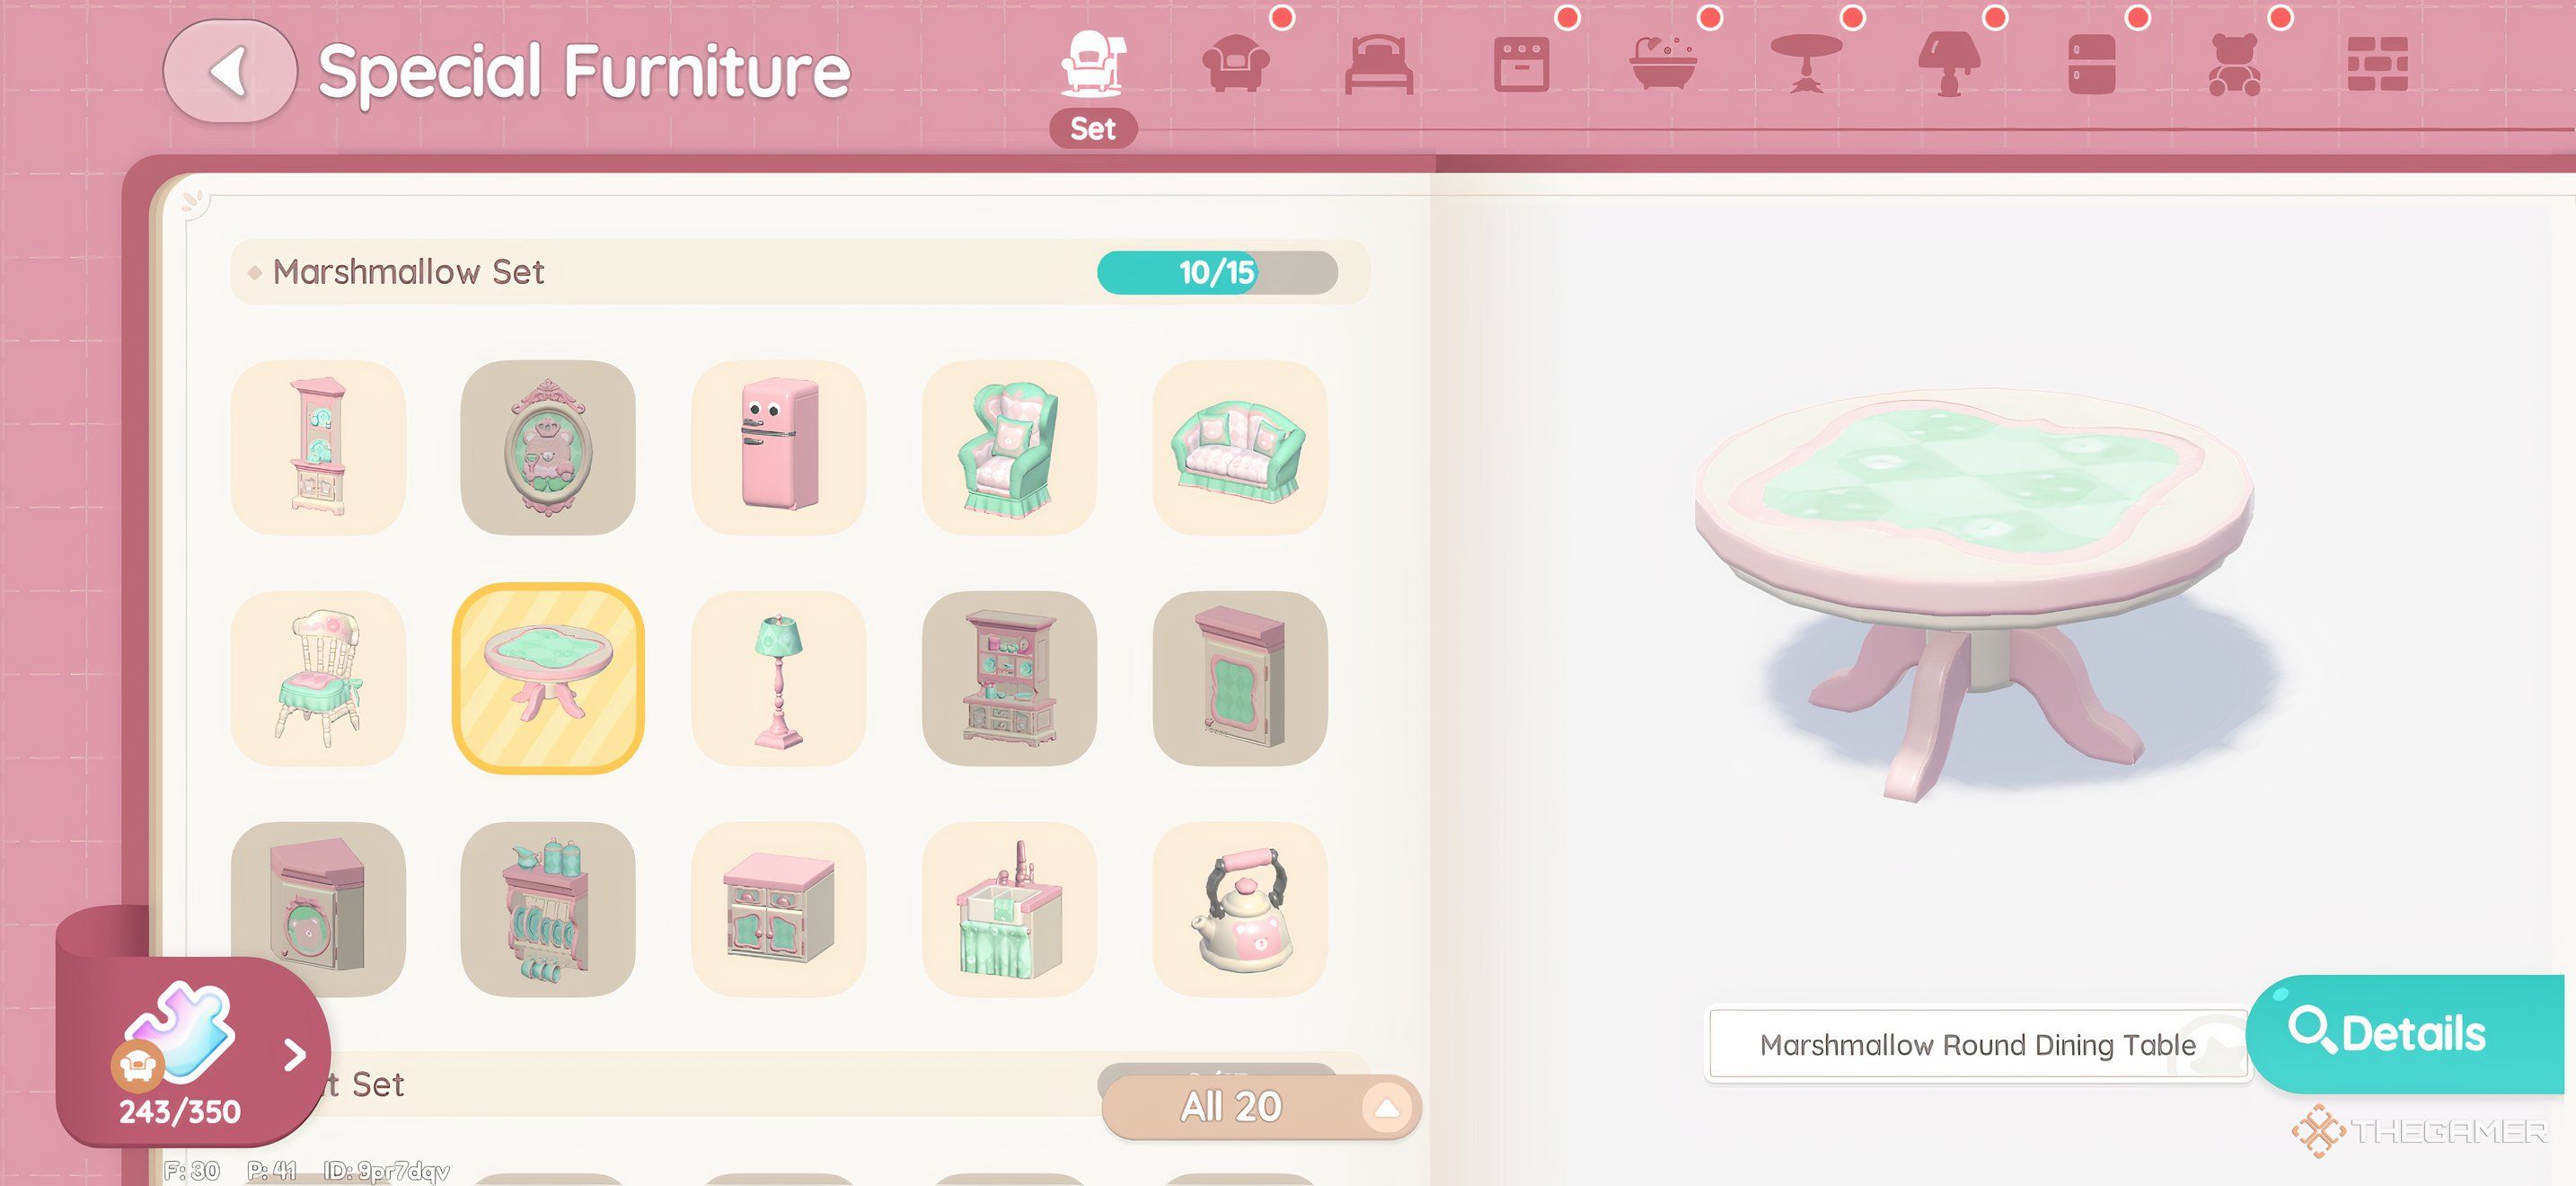Open the bathtub category icon
Screen dimensions: 2576x1186
coord(1663,64)
